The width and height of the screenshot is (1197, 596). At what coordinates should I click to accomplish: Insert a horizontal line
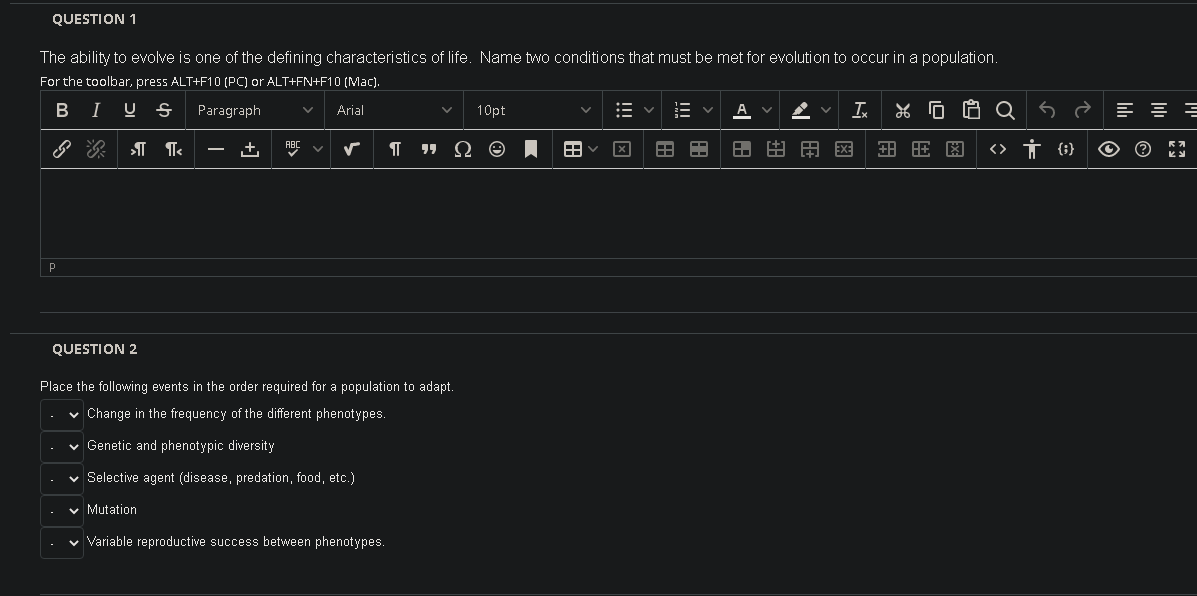coord(216,150)
